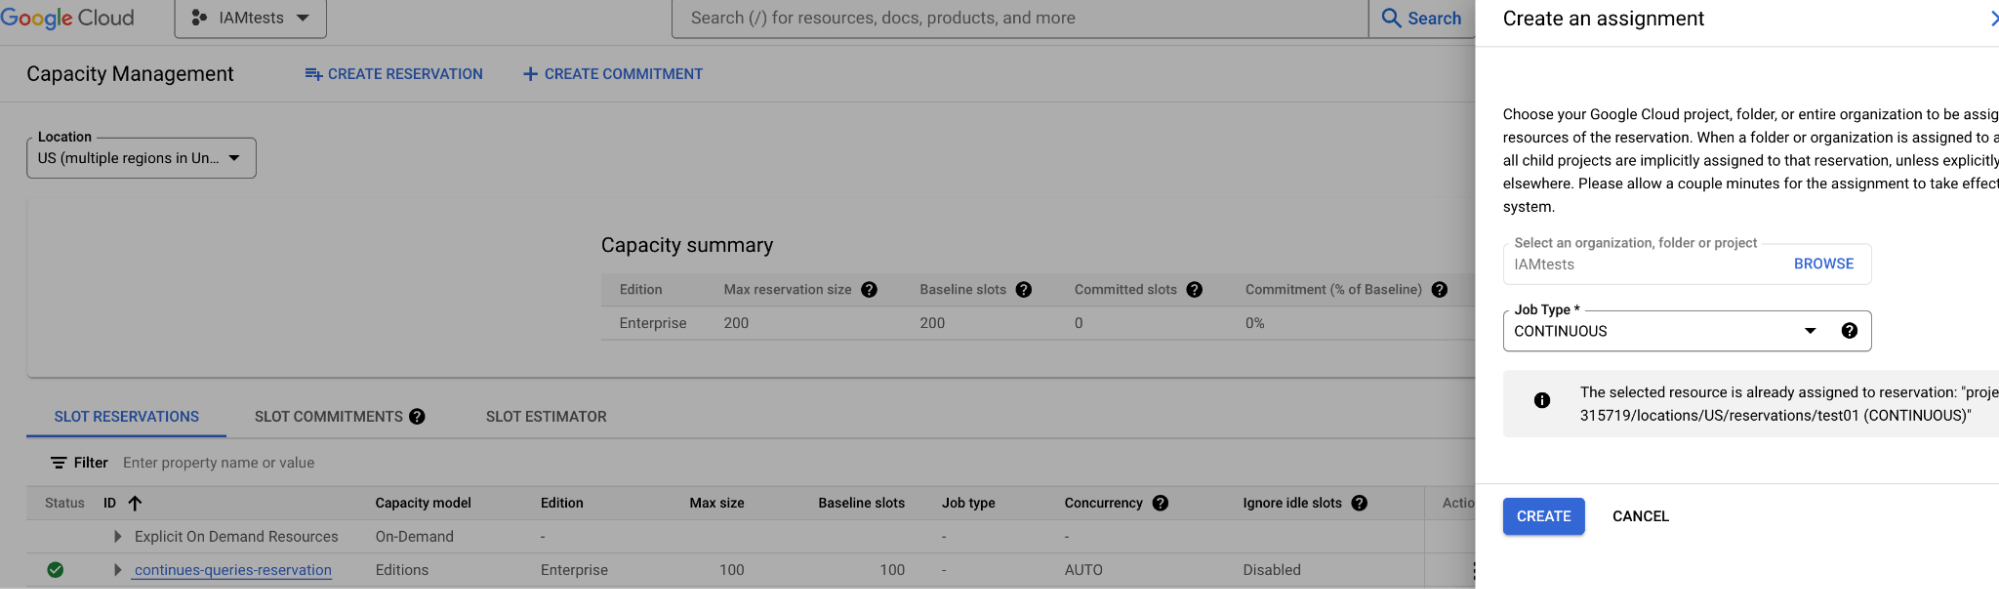
Task: Expand the Explicit On Demand Resources row
Action: tap(118, 537)
